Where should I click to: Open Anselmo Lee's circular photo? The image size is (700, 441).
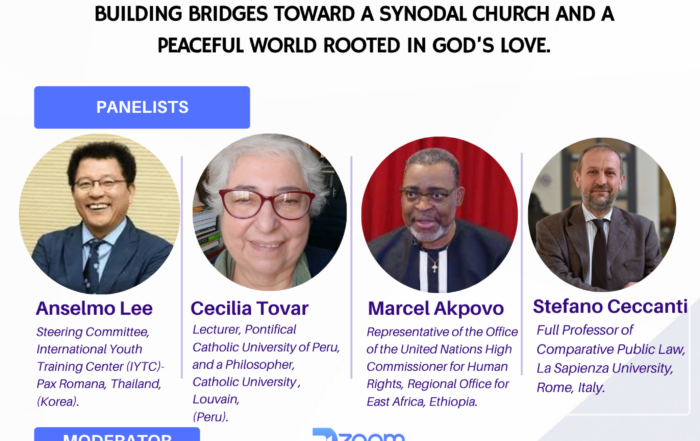[99, 213]
